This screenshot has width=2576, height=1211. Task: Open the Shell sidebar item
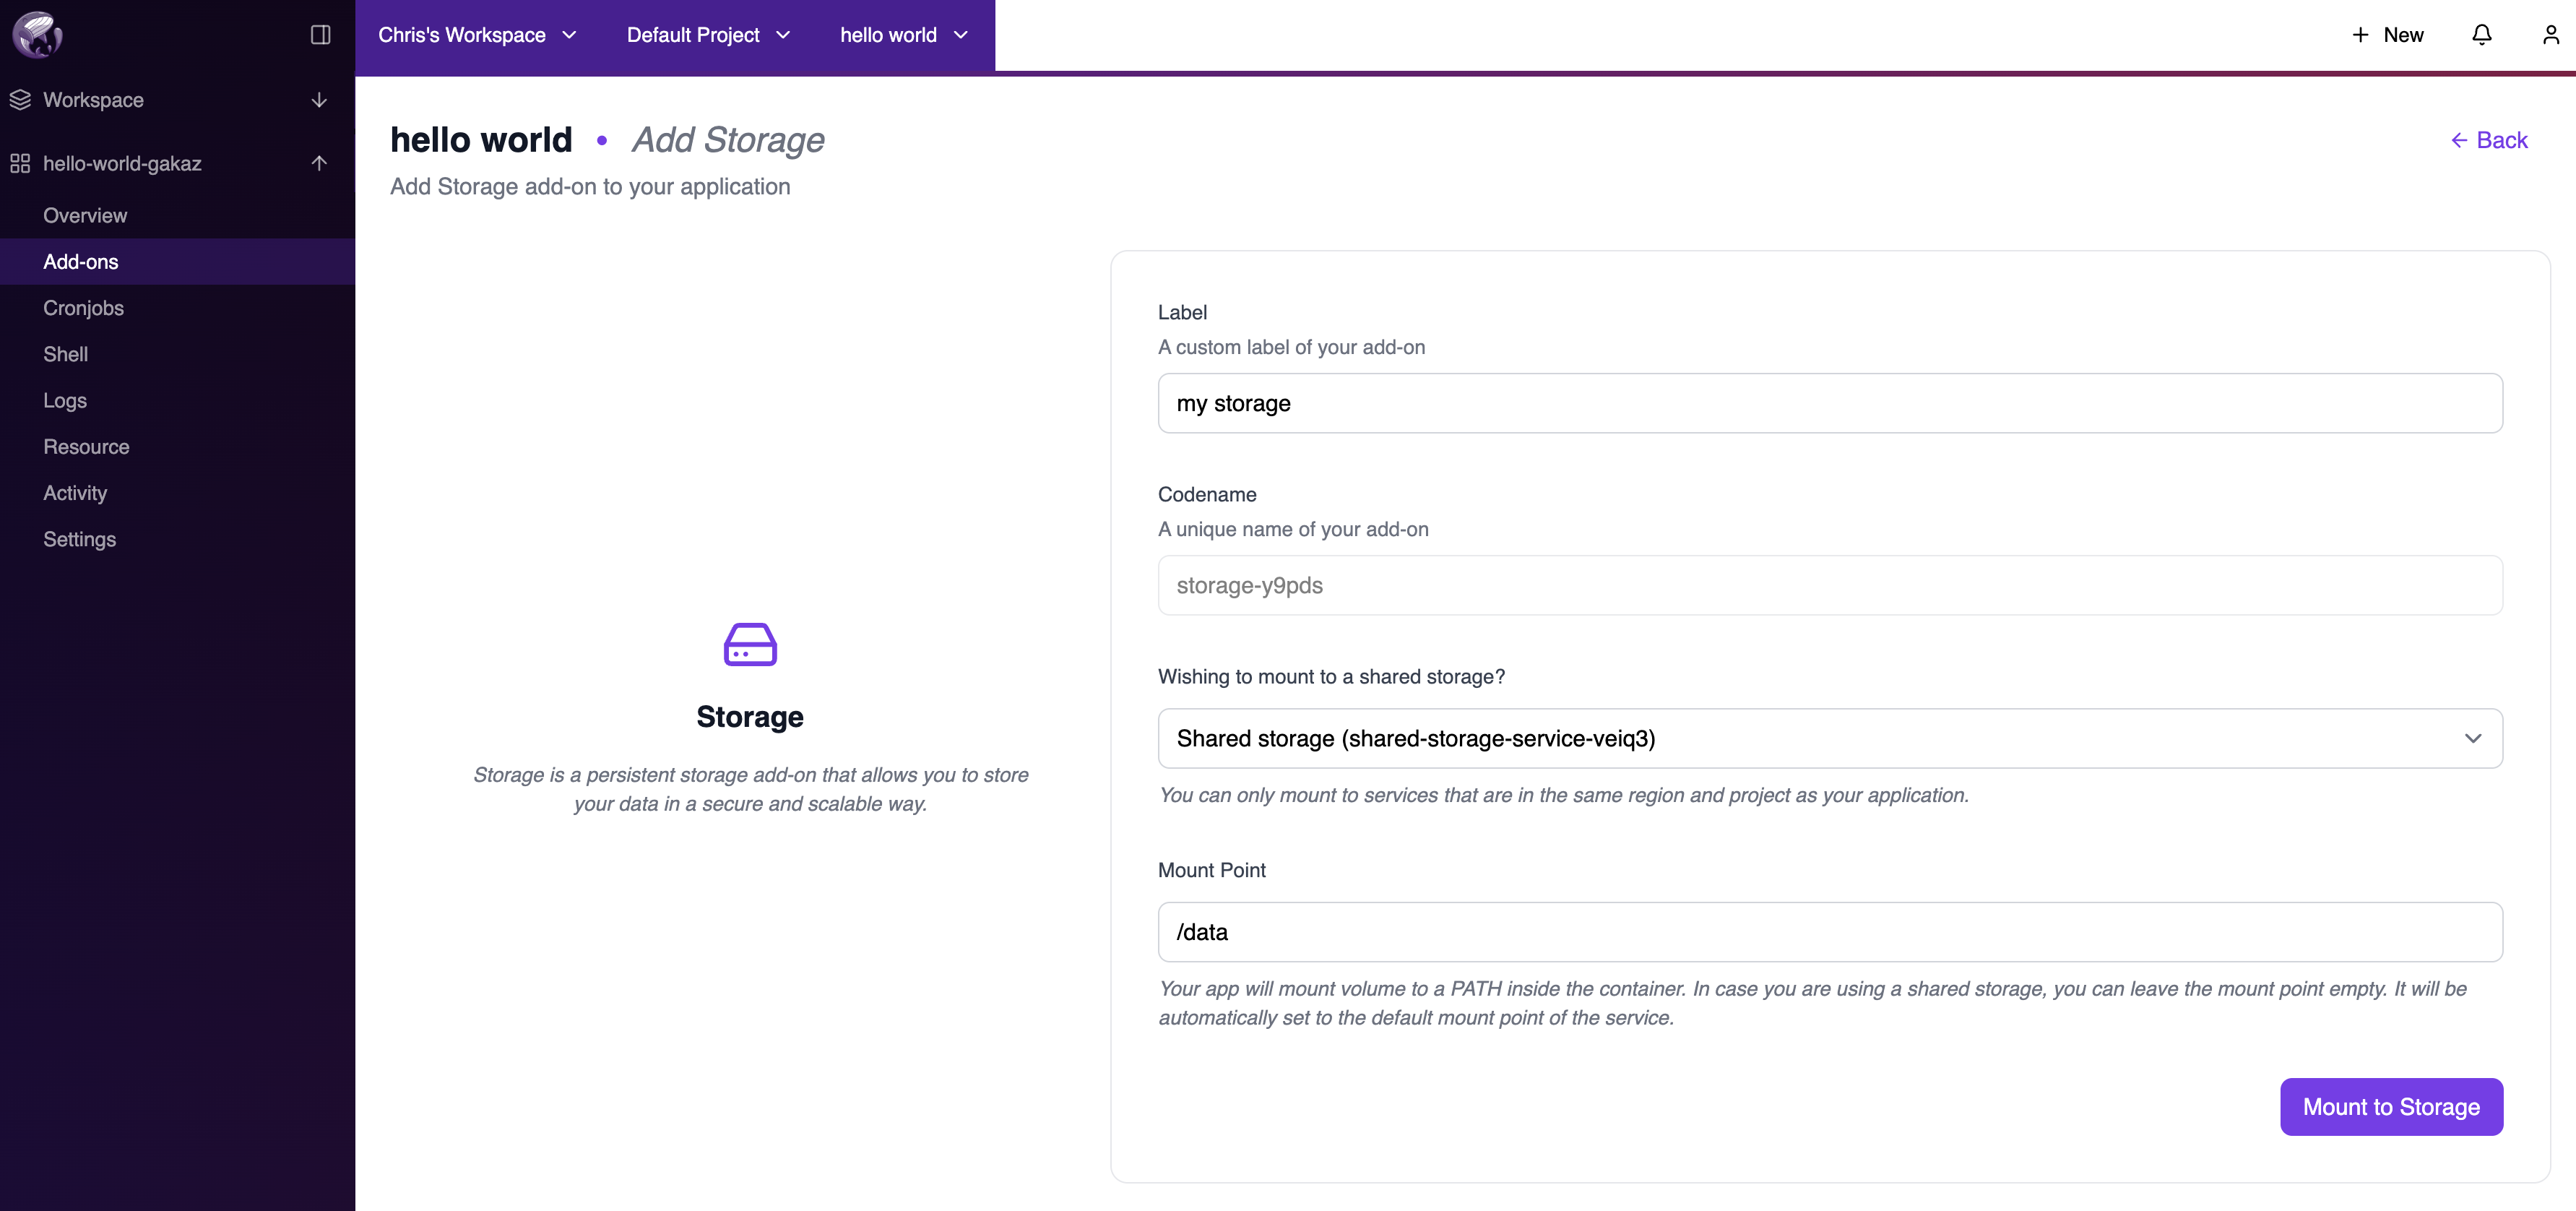65,354
